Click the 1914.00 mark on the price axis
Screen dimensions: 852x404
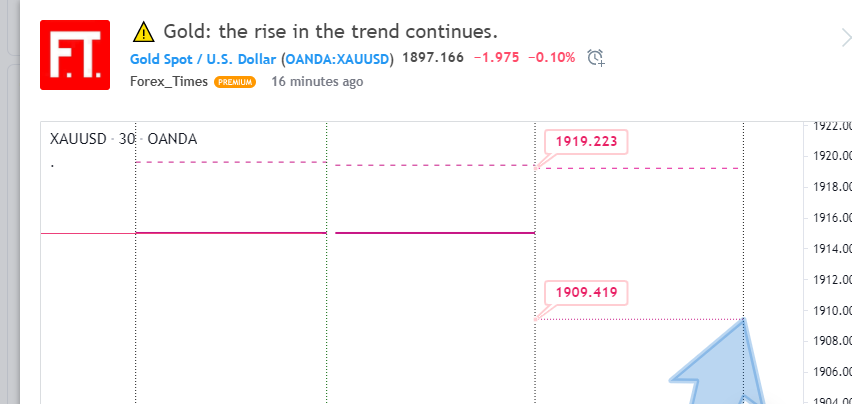click(x=832, y=249)
